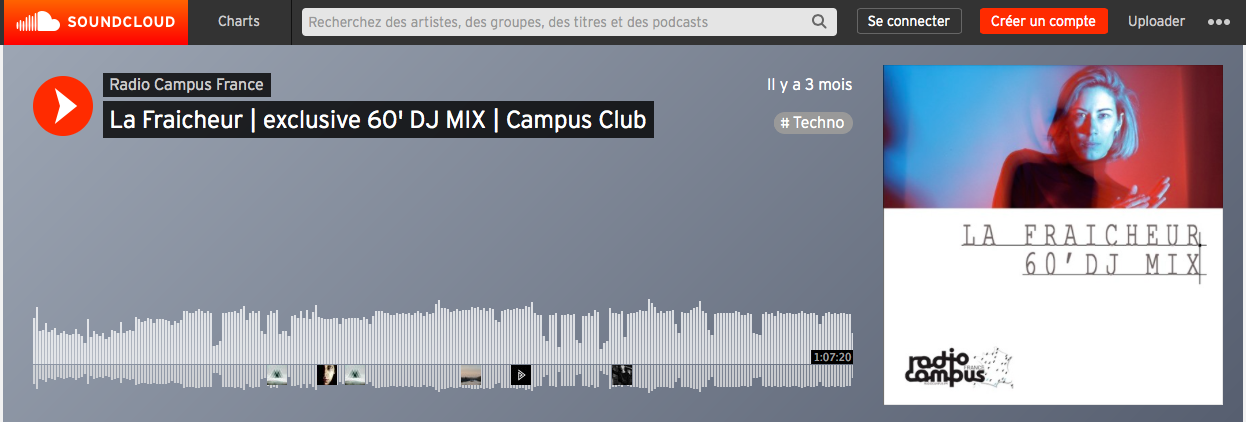
Task: Open the SoundCloud logo home link
Action: pyautogui.click(x=96, y=22)
